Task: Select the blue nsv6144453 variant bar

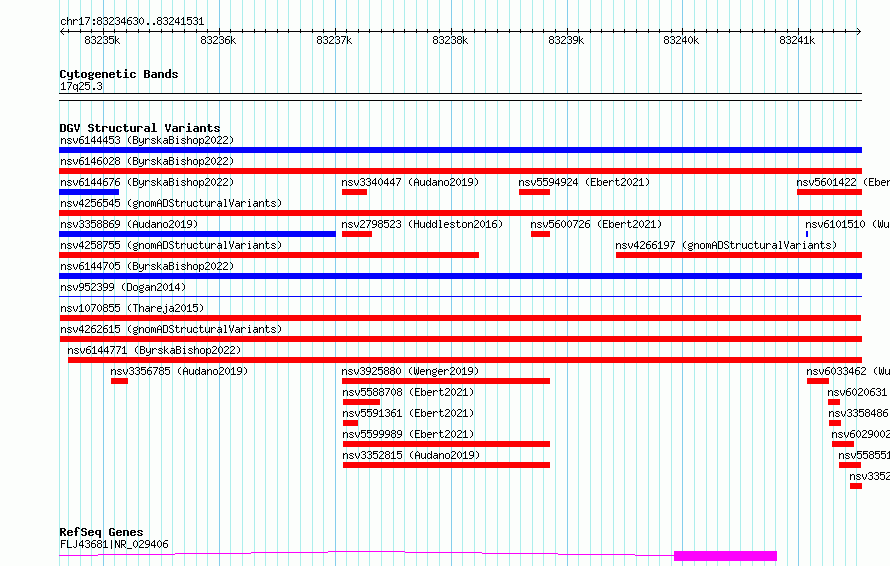Action: 460,150
